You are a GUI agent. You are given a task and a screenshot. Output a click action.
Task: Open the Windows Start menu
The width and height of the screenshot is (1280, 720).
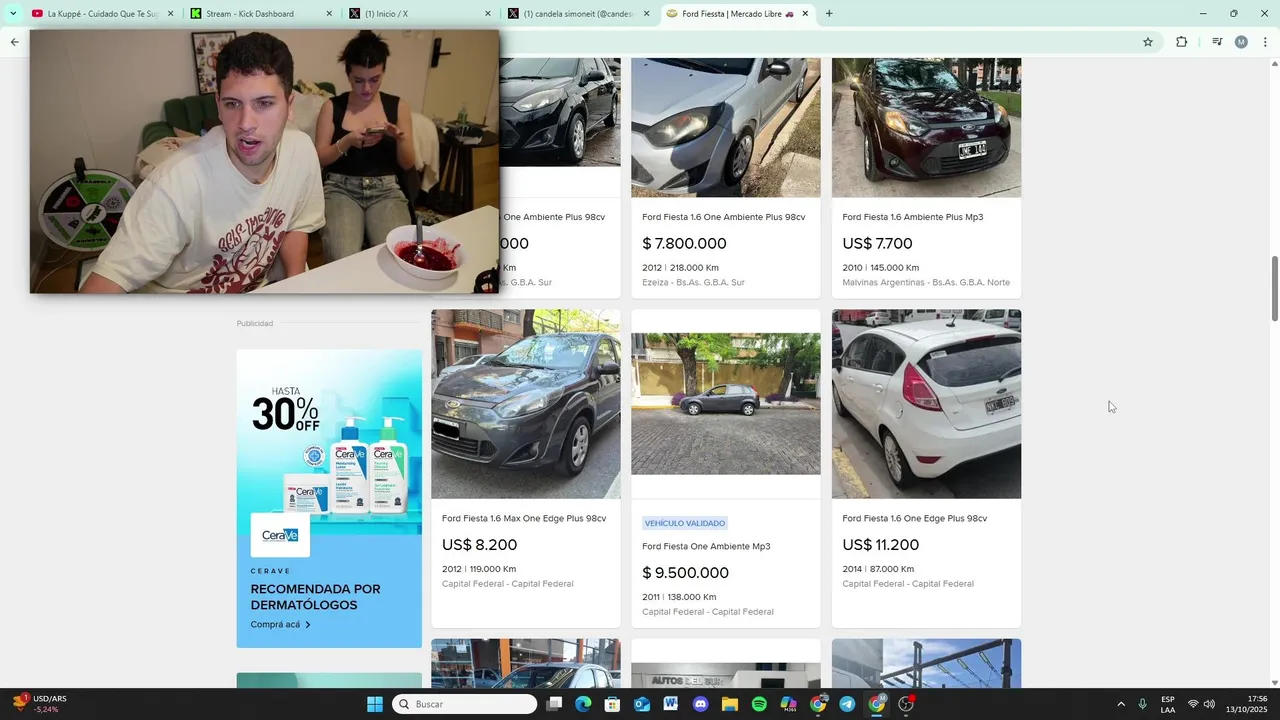[375, 704]
